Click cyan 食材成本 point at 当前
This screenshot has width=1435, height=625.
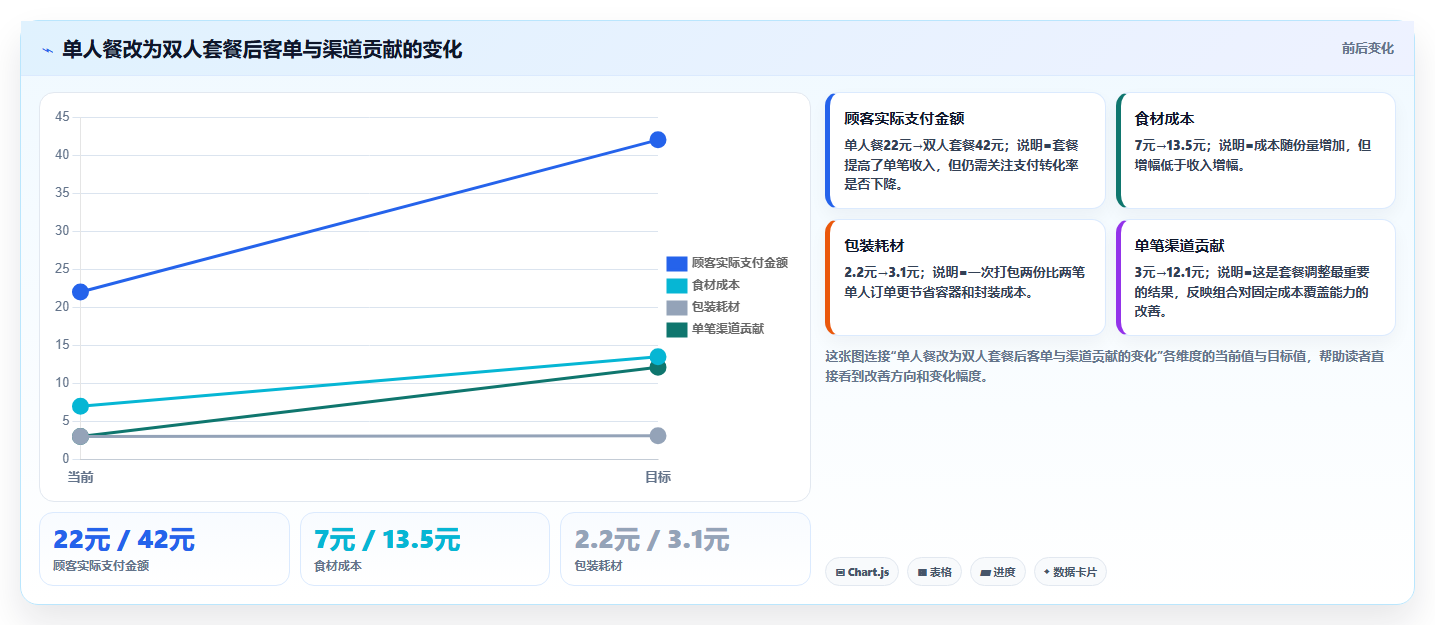[81, 406]
